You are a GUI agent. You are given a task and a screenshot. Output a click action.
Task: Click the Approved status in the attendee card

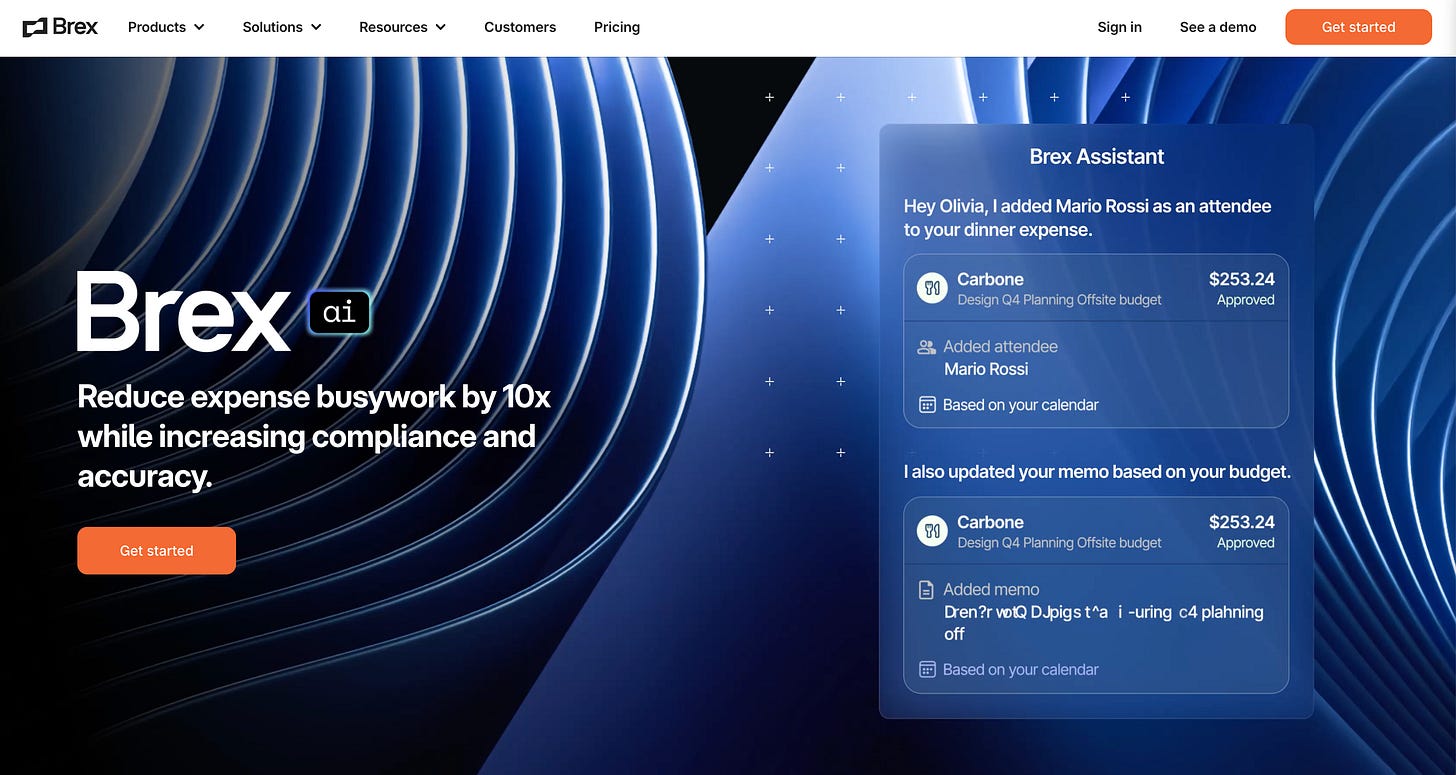[x=1246, y=300]
